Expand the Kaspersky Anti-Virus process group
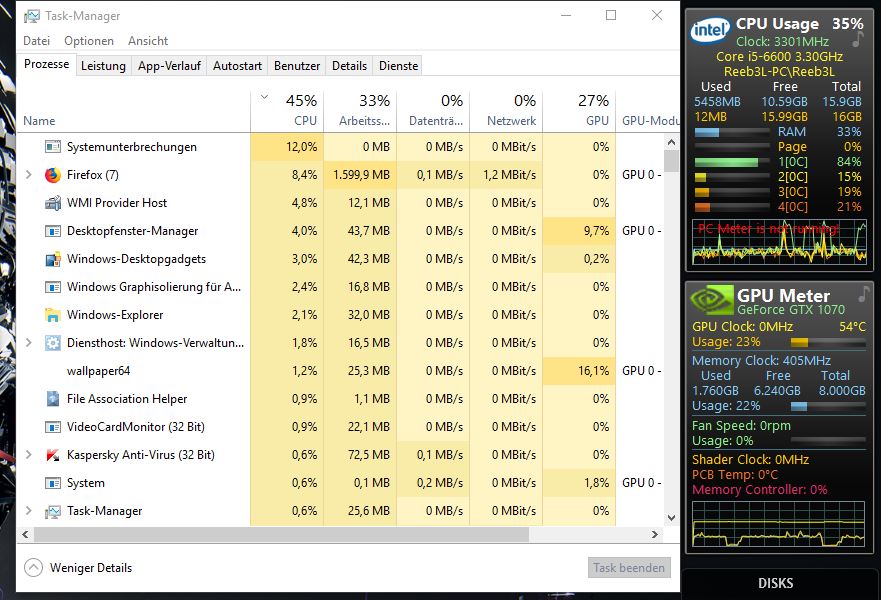This screenshot has width=881, height=600. (29, 455)
